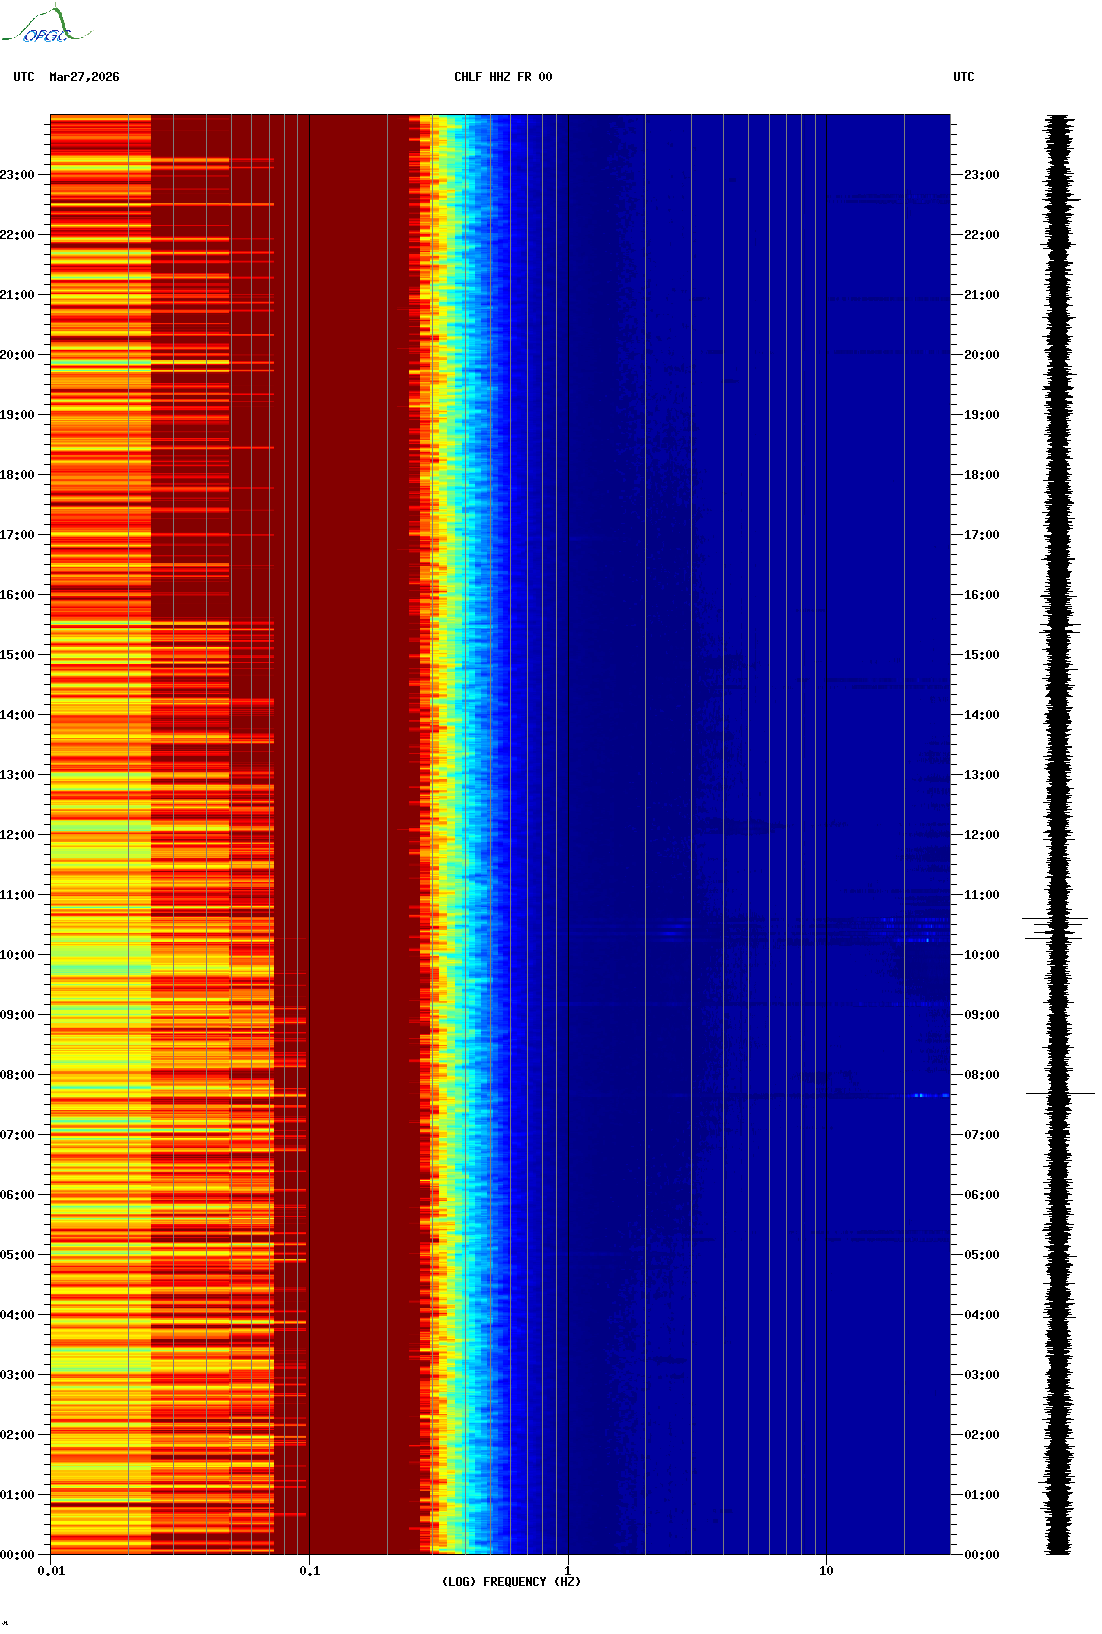Click the 'UTC' label beside the date
The image size is (1102, 1634).
click(24, 77)
